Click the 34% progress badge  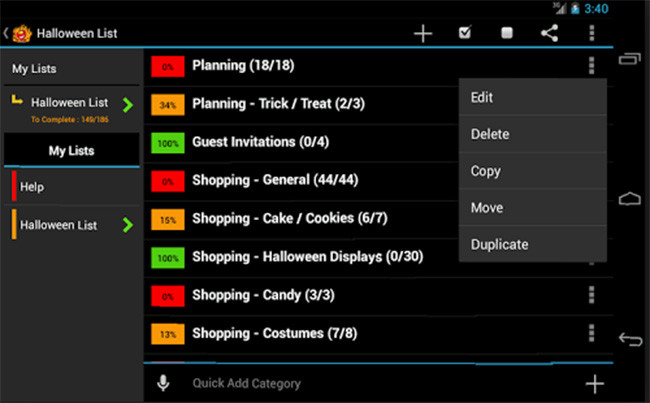167,104
